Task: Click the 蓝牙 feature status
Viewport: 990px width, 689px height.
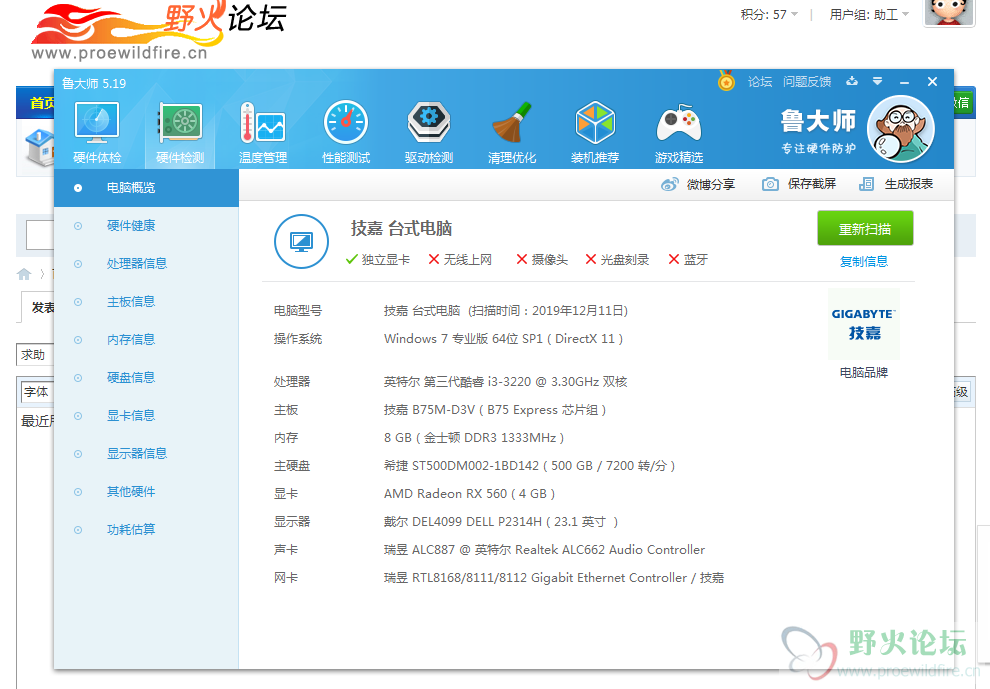Action: tap(688, 260)
